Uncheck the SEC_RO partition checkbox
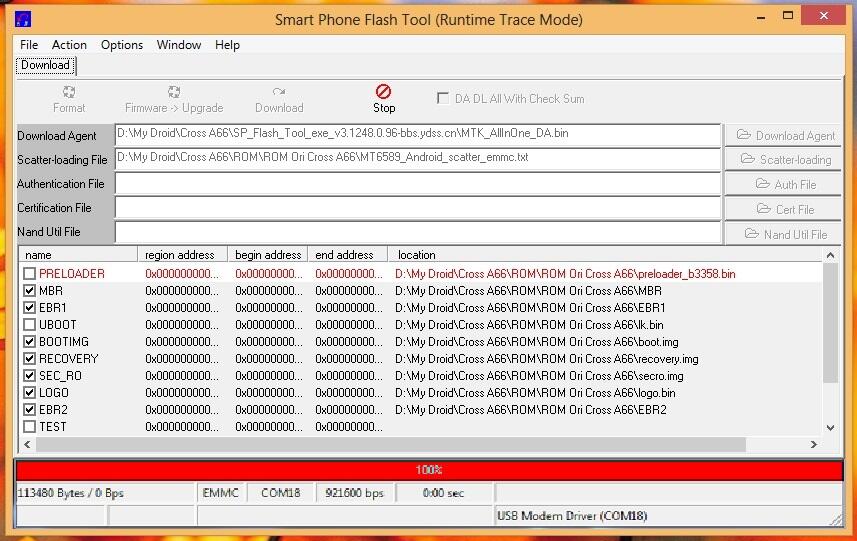This screenshot has width=857, height=541. [30, 375]
